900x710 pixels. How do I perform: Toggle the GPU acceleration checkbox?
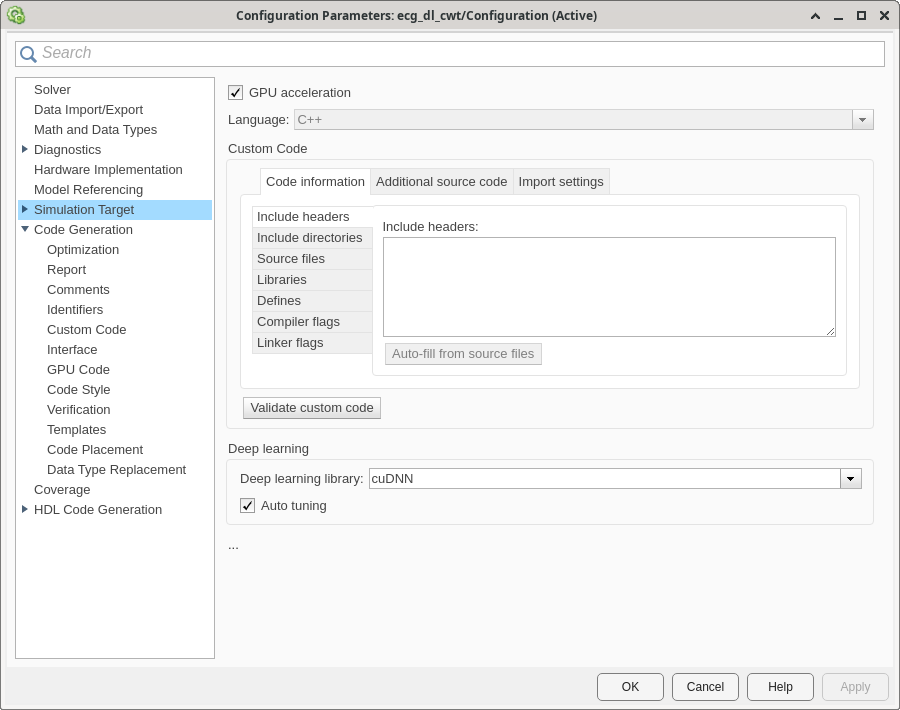[x=236, y=93]
